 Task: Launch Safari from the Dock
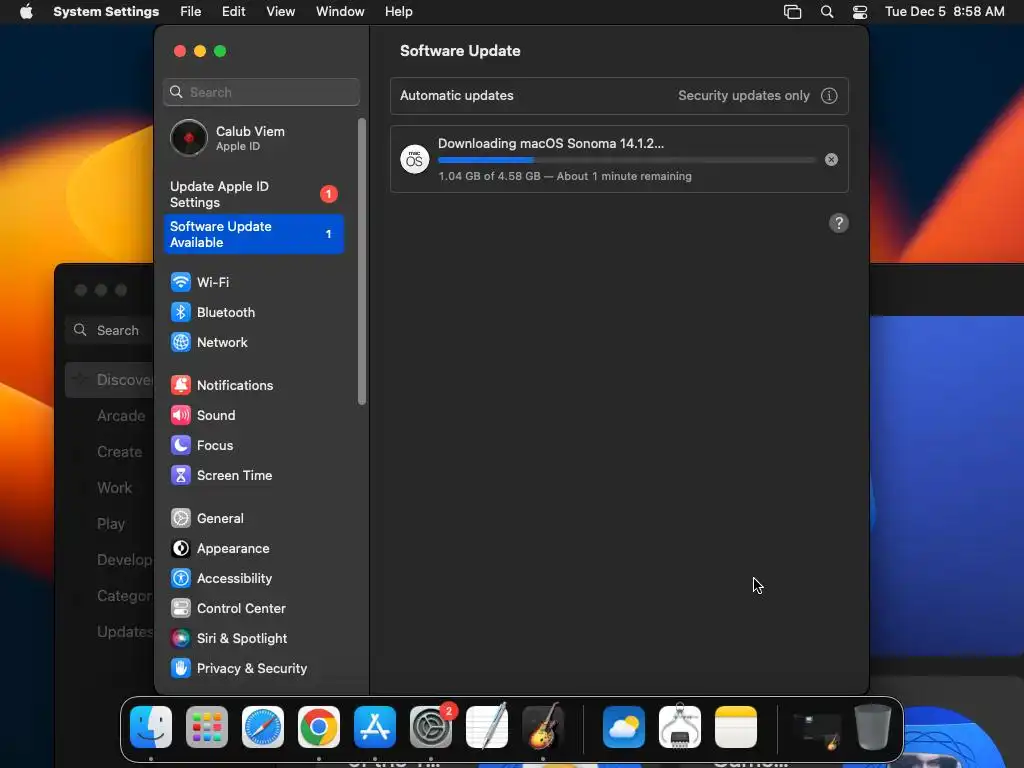[263, 727]
